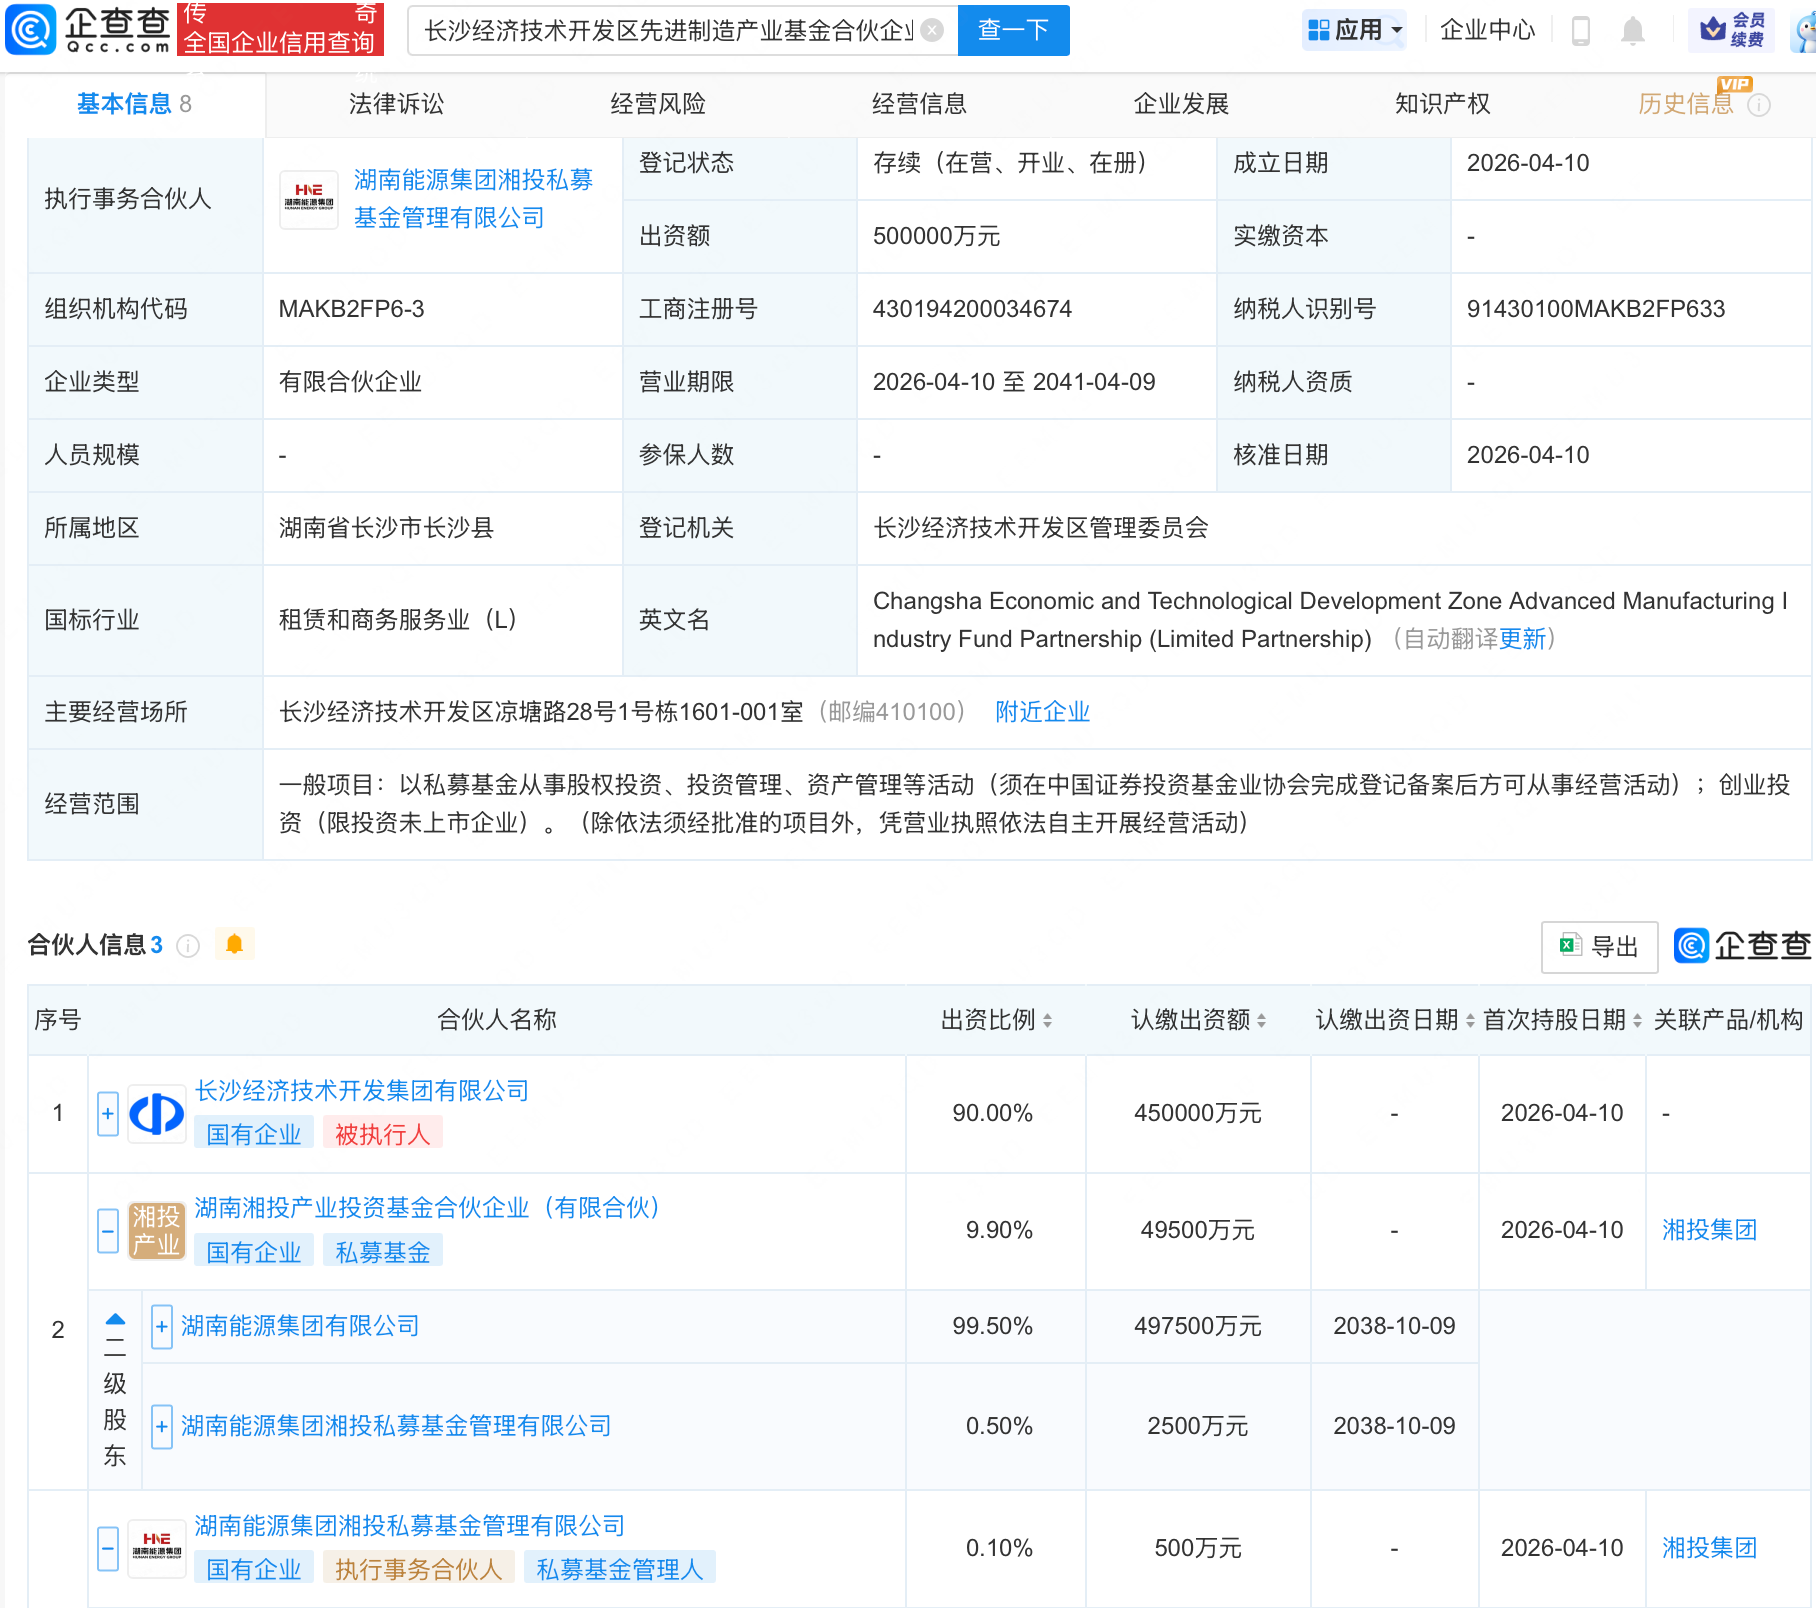Open the 应用 dropdown menu
This screenshot has height=1608, width=1816.
(x=1354, y=29)
